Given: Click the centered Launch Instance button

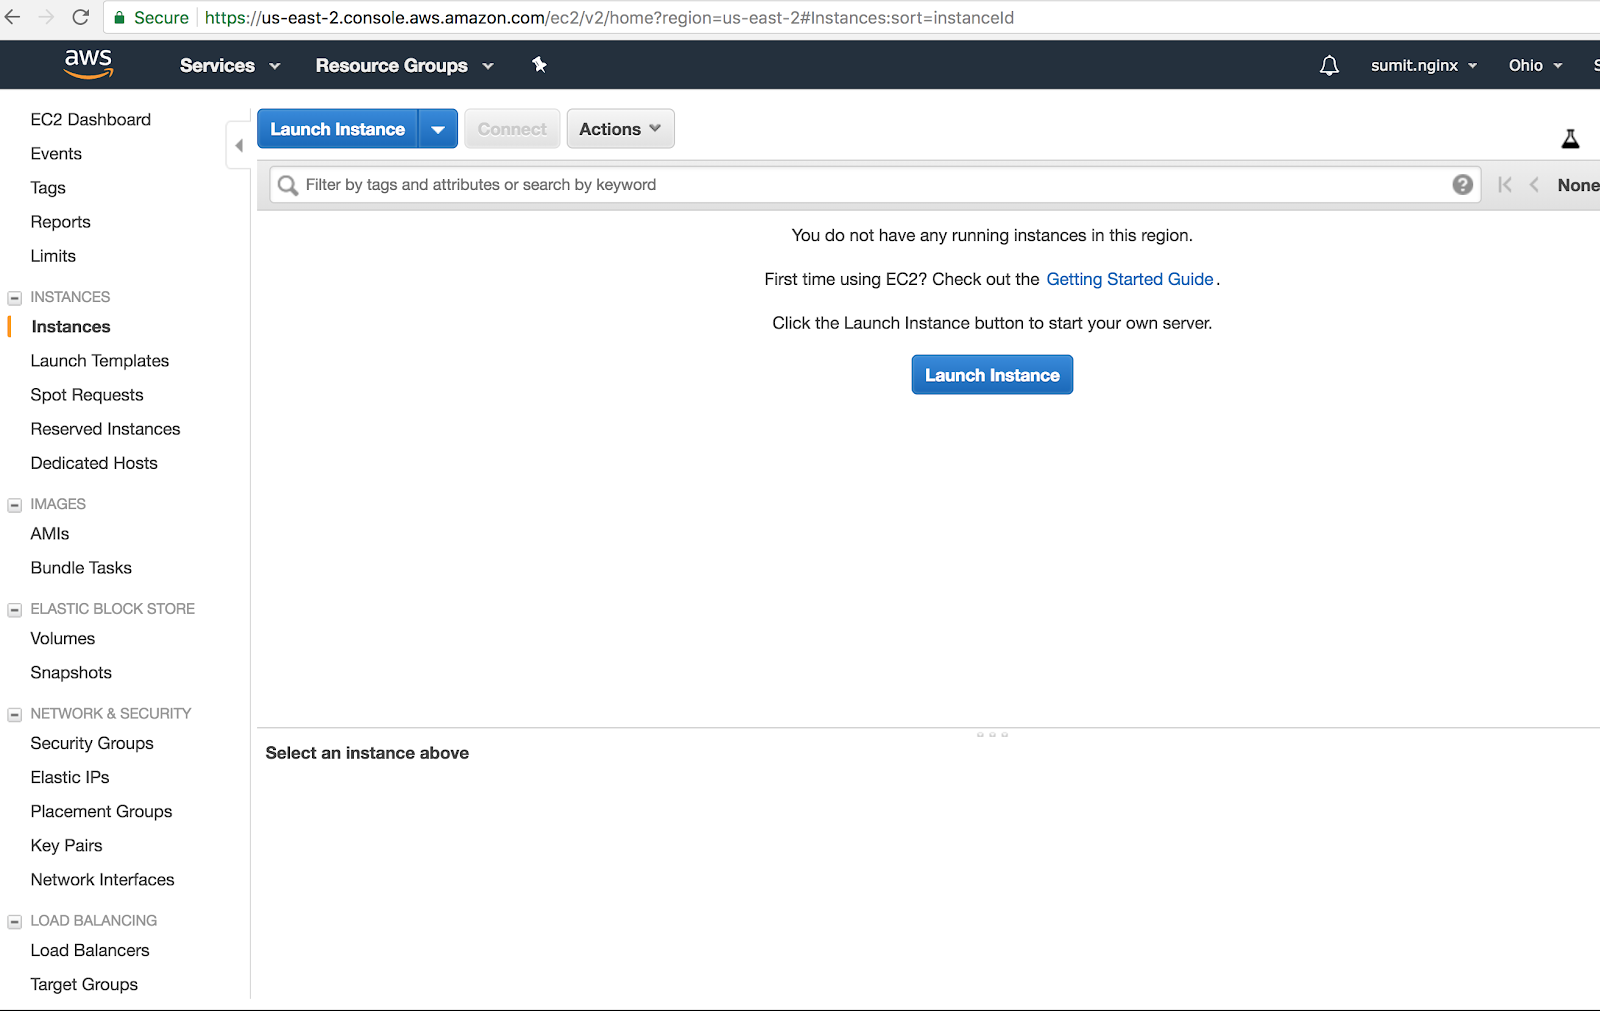Looking at the screenshot, I should 992,375.
